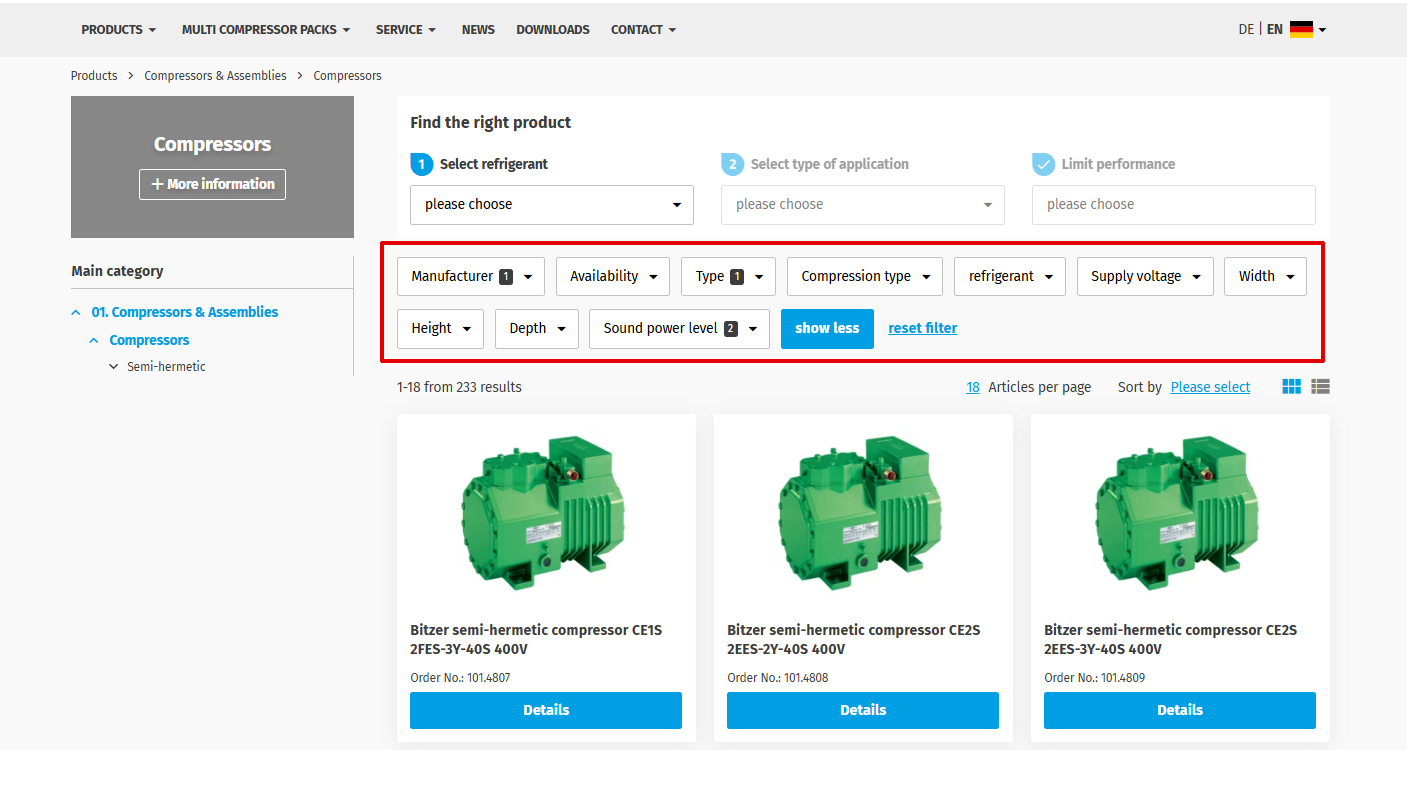Open the Sound power level filter
Viewport: 1407px width, 806px height.
point(678,329)
